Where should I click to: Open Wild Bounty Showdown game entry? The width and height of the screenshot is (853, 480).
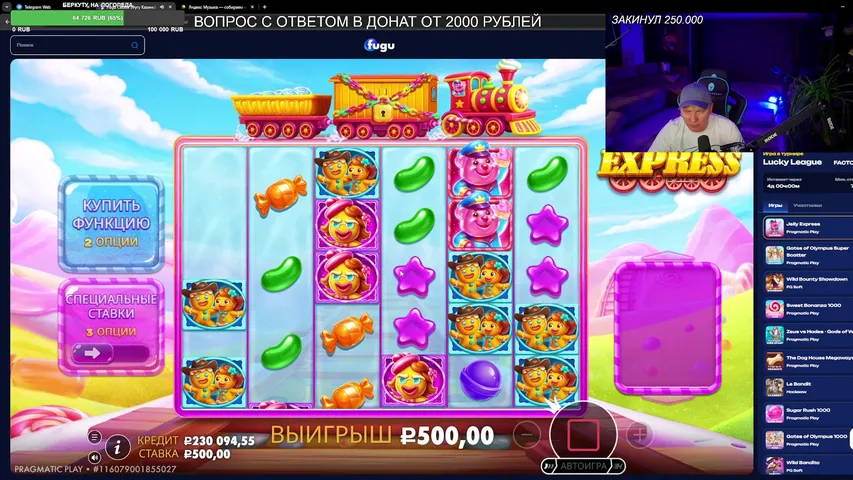808,282
